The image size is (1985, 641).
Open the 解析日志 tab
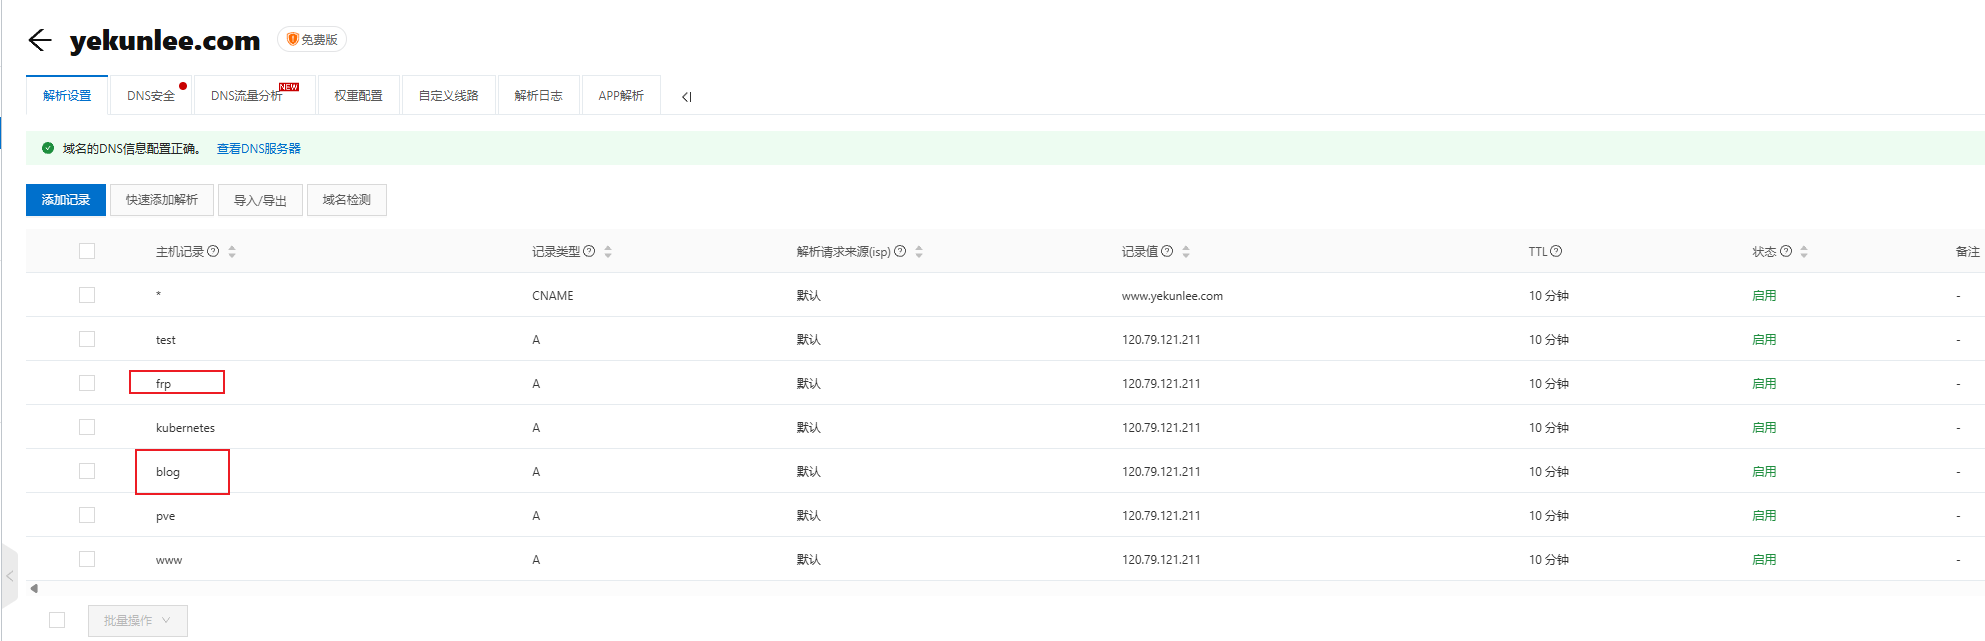coord(538,96)
